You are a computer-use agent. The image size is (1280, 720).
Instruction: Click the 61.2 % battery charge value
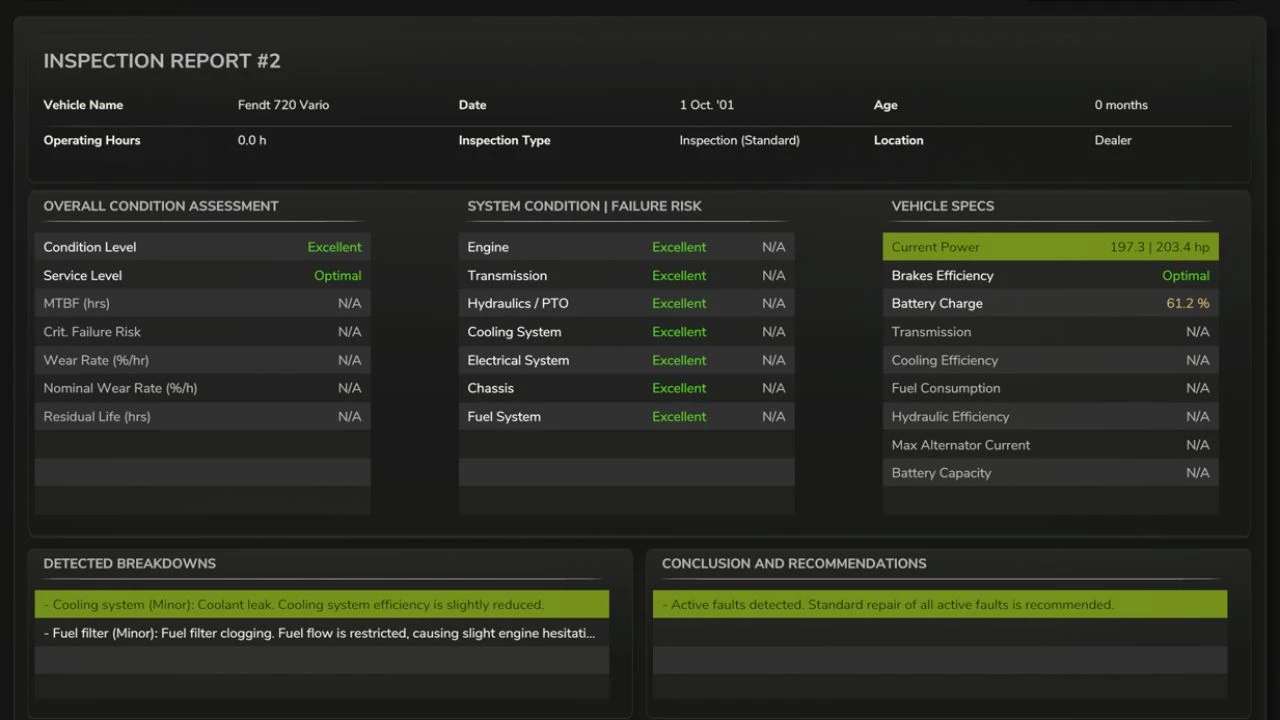[1188, 303]
